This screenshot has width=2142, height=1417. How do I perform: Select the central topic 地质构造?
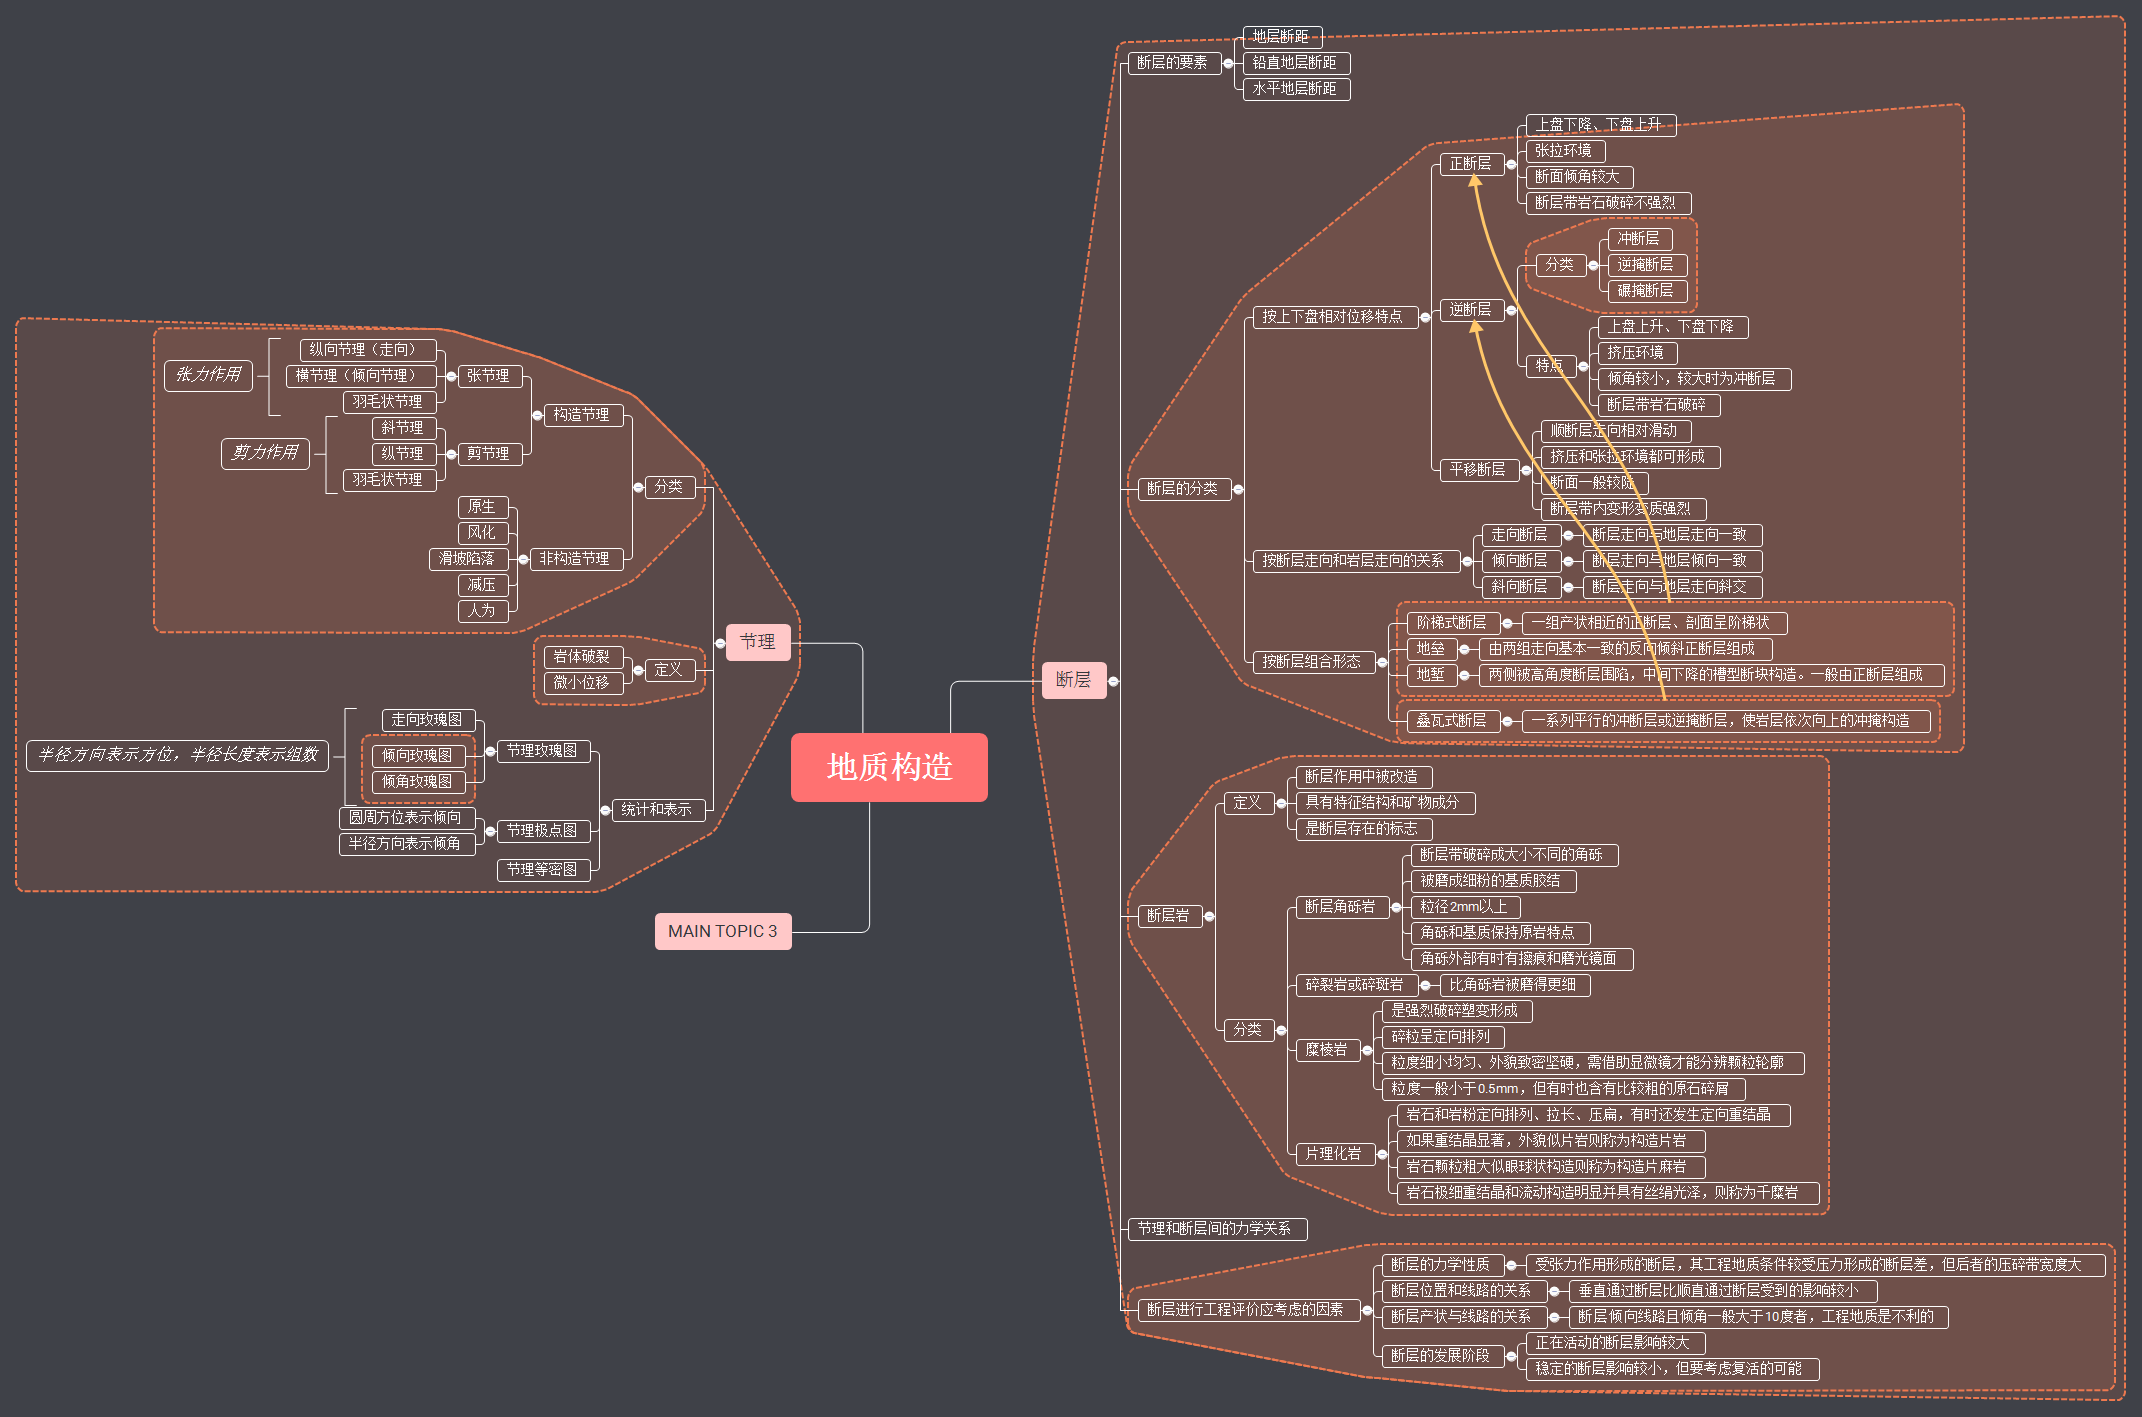(889, 767)
